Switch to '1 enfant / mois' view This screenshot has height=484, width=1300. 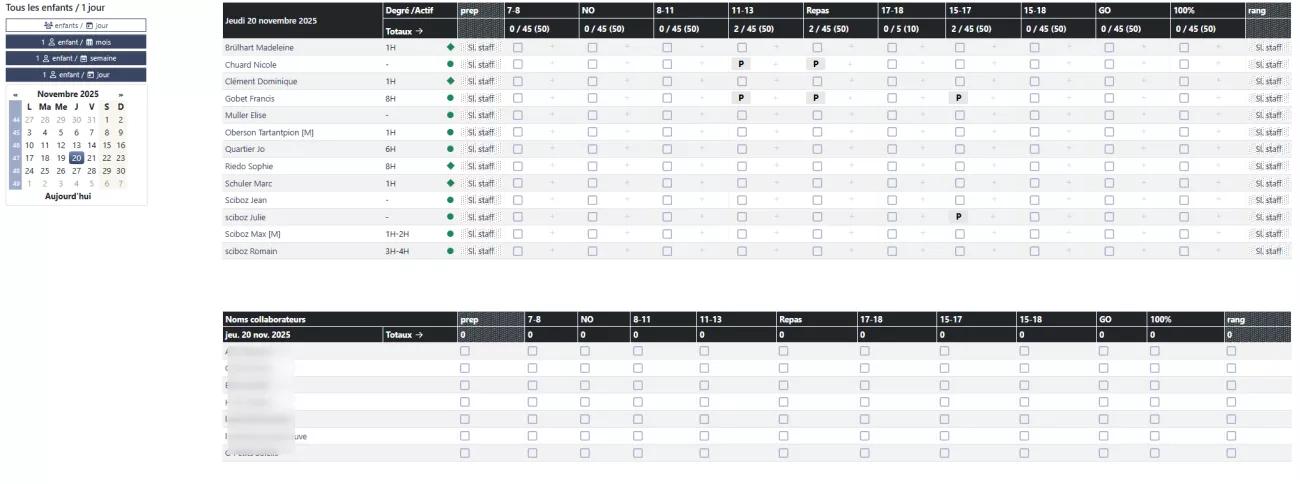point(76,42)
